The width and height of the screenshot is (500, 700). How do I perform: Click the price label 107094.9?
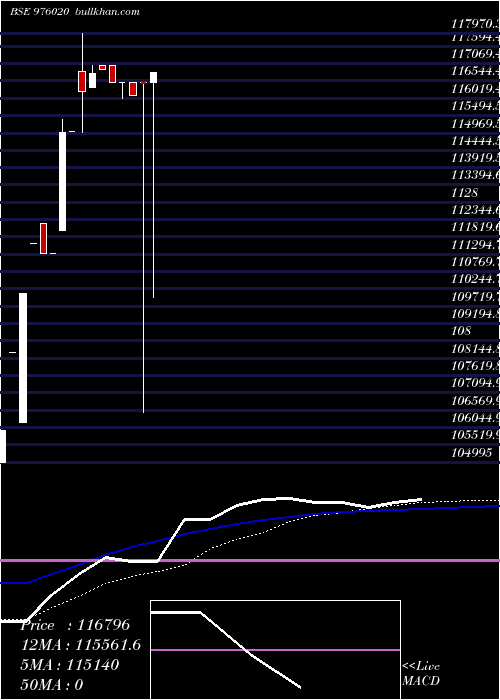pyautogui.click(x=475, y=383)
